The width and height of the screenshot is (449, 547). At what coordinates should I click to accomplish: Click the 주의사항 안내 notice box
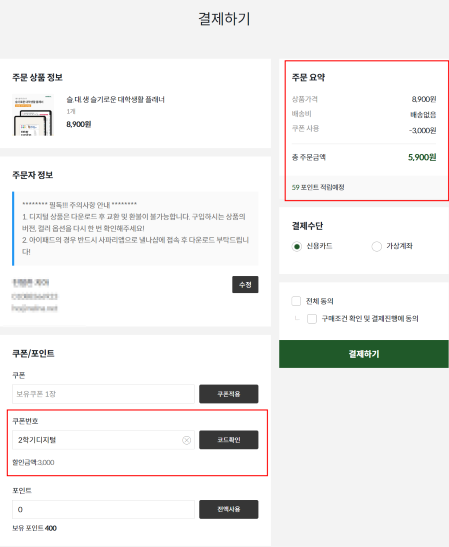[x=135, y=228]
